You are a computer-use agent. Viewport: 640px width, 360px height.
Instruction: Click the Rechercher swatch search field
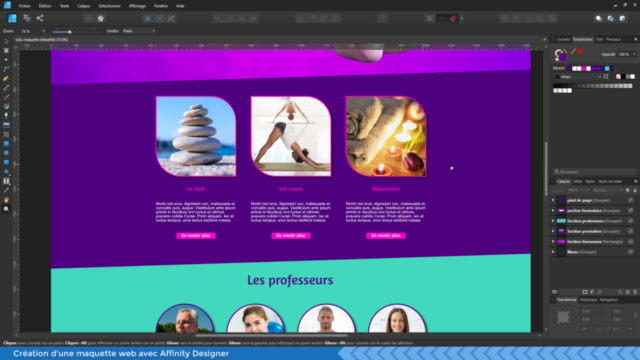tap(595, 172)
